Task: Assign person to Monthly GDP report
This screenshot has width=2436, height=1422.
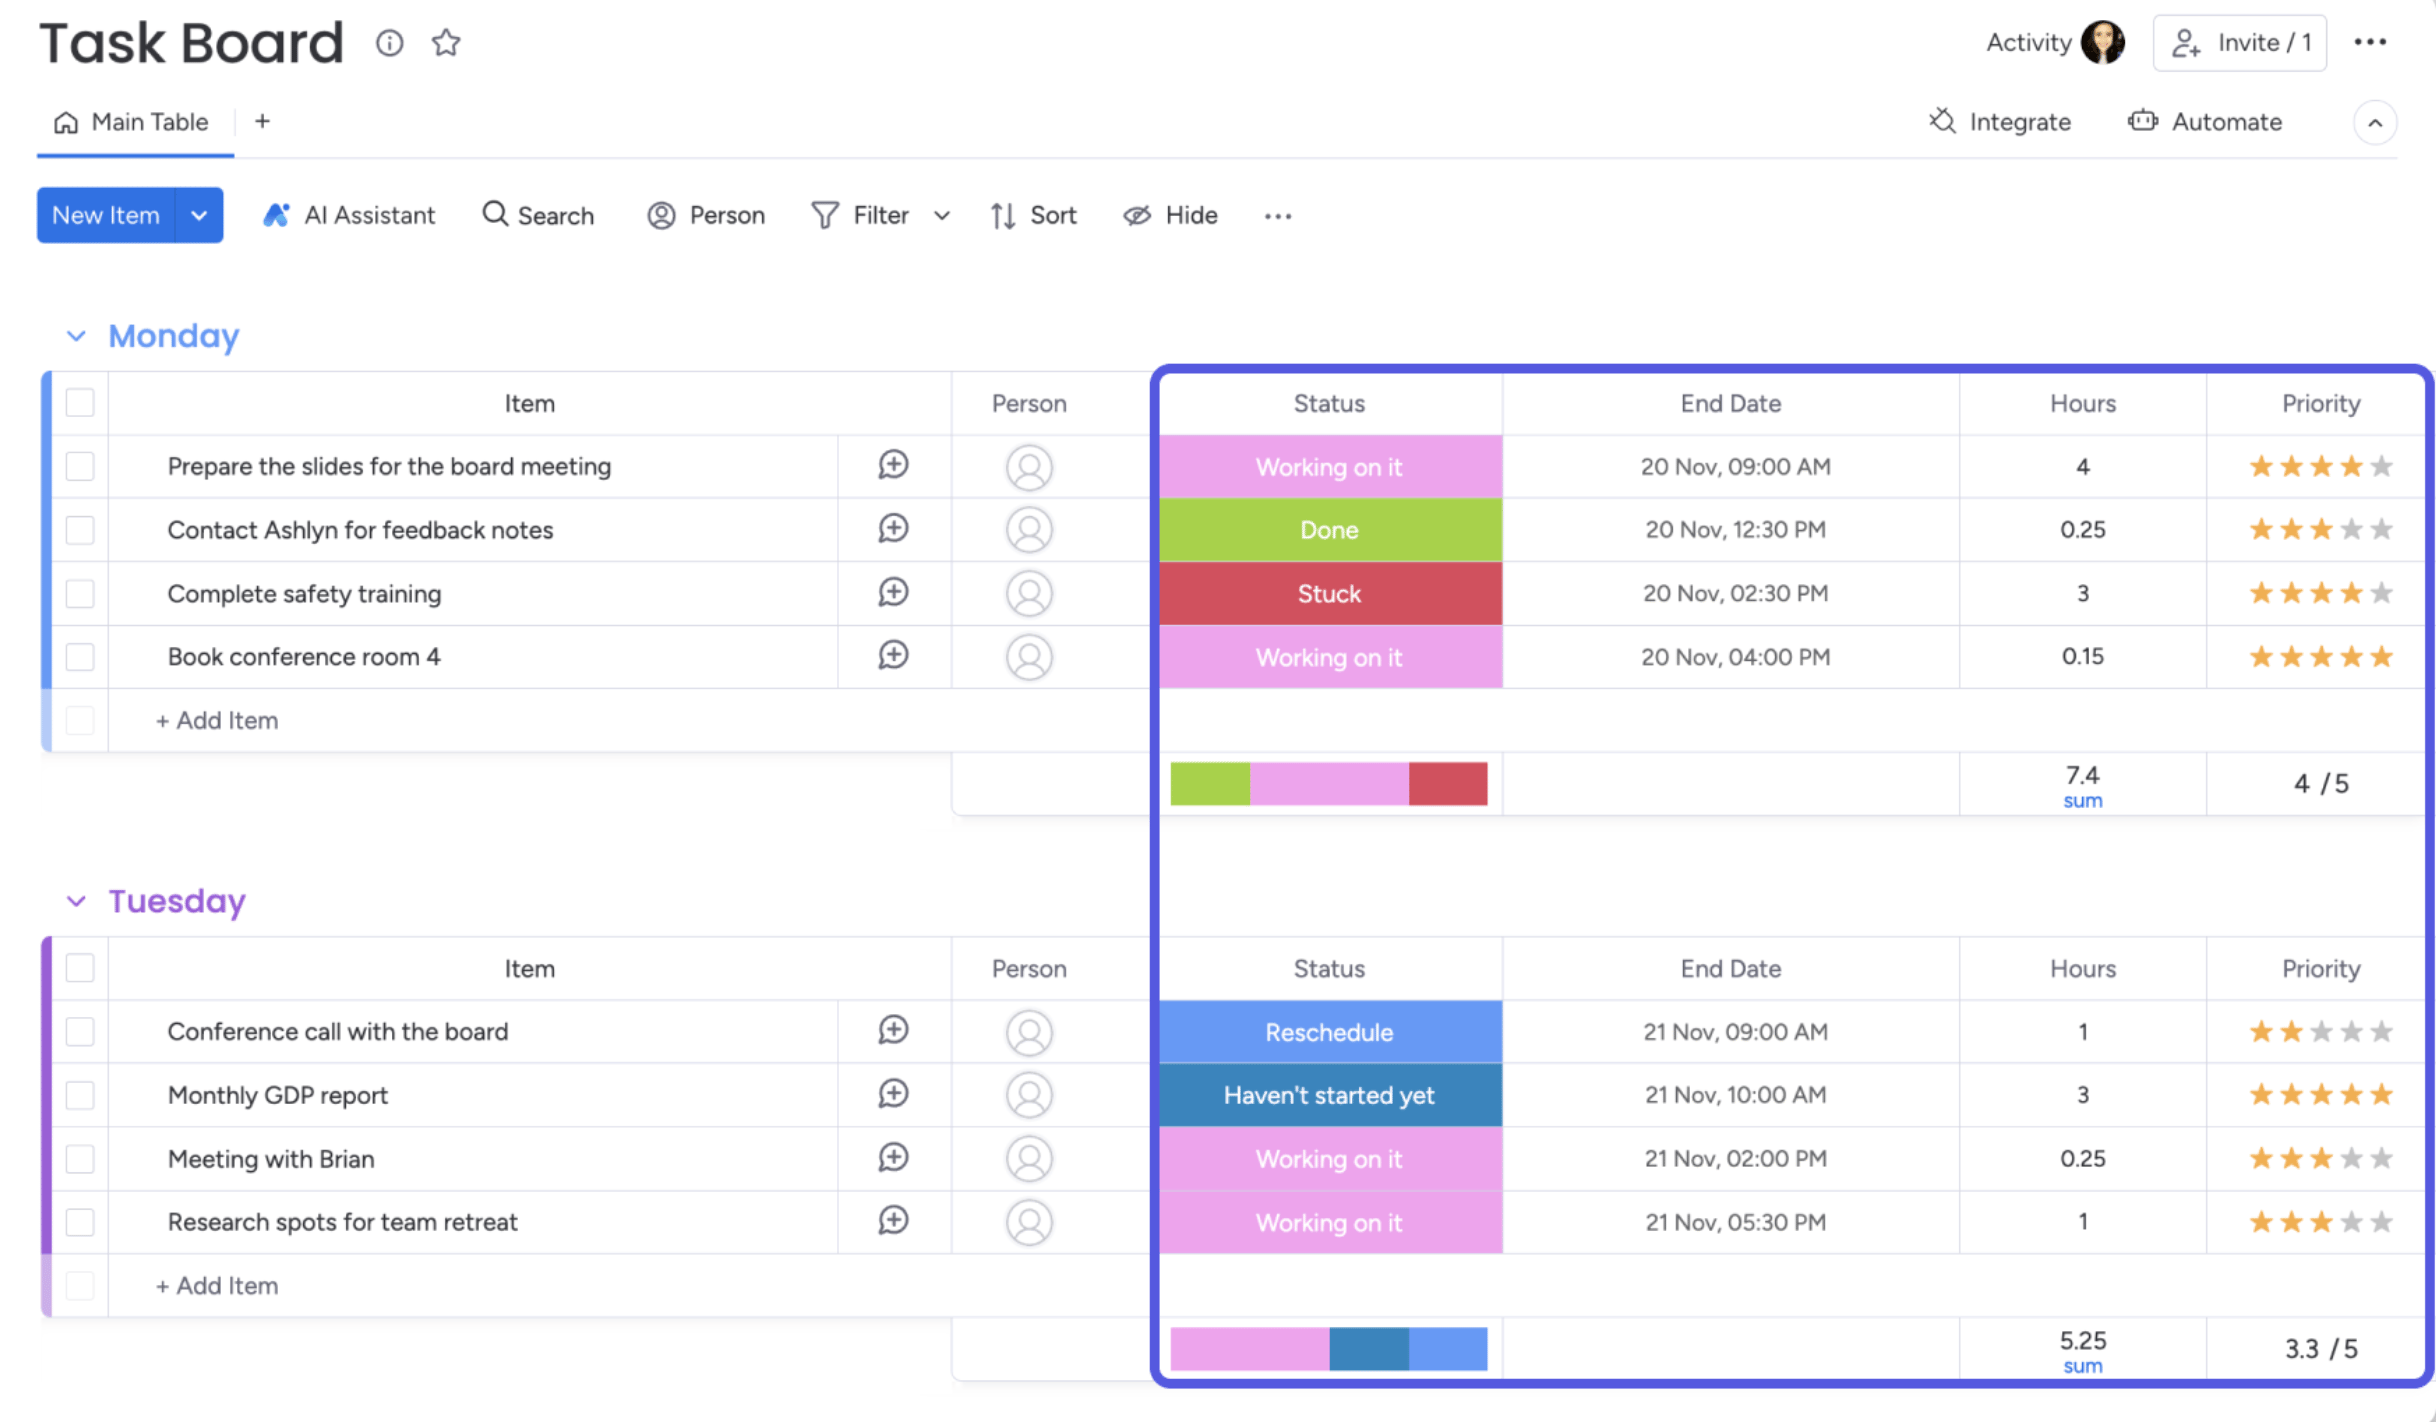Action: [x=1028, y=1095]
